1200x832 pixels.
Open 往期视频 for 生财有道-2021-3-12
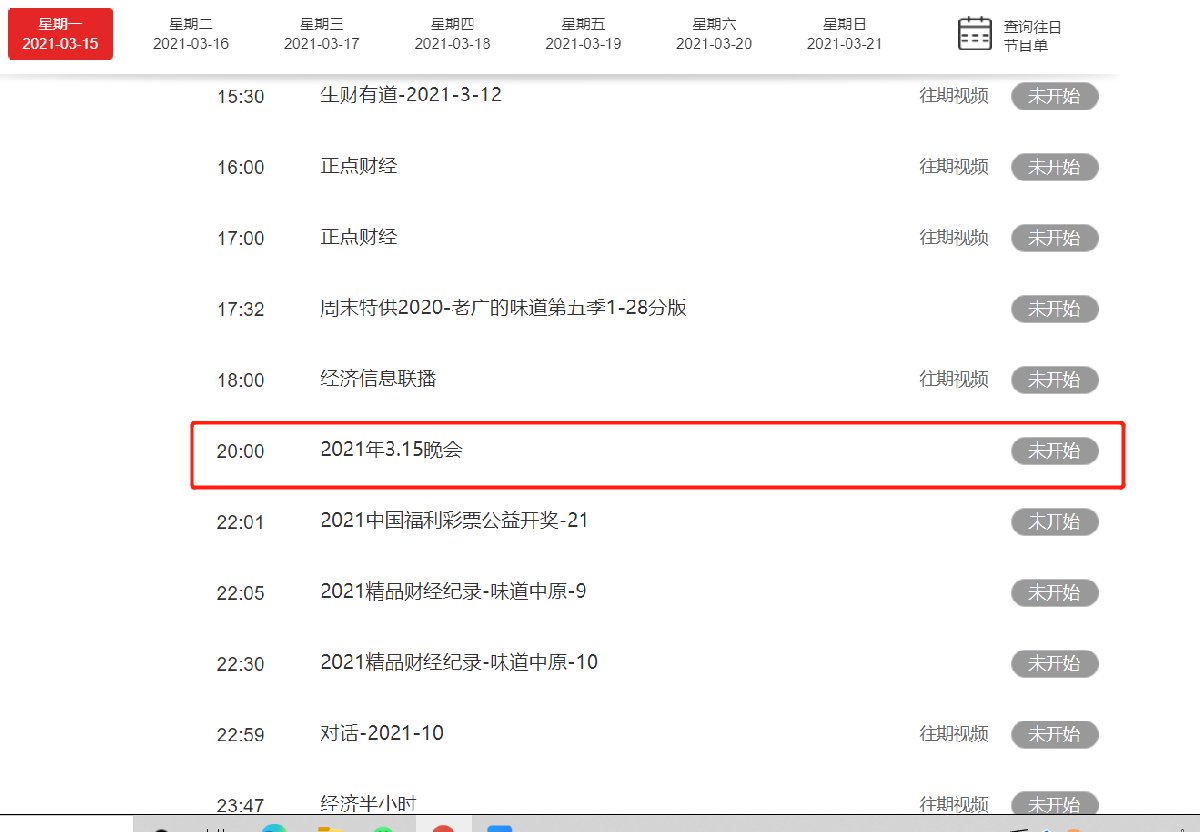coord(953,96)
